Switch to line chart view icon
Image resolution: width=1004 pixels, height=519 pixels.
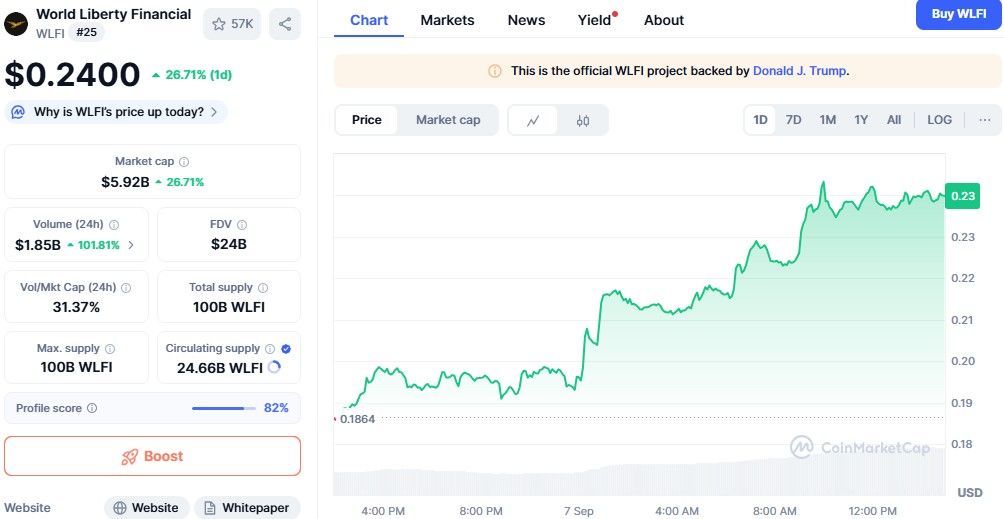pos(533,120)
